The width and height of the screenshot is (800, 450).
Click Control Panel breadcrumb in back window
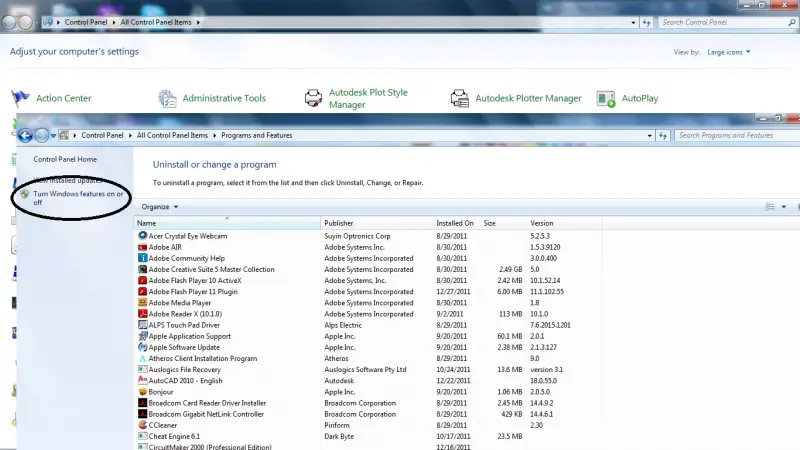click(86, 22)
